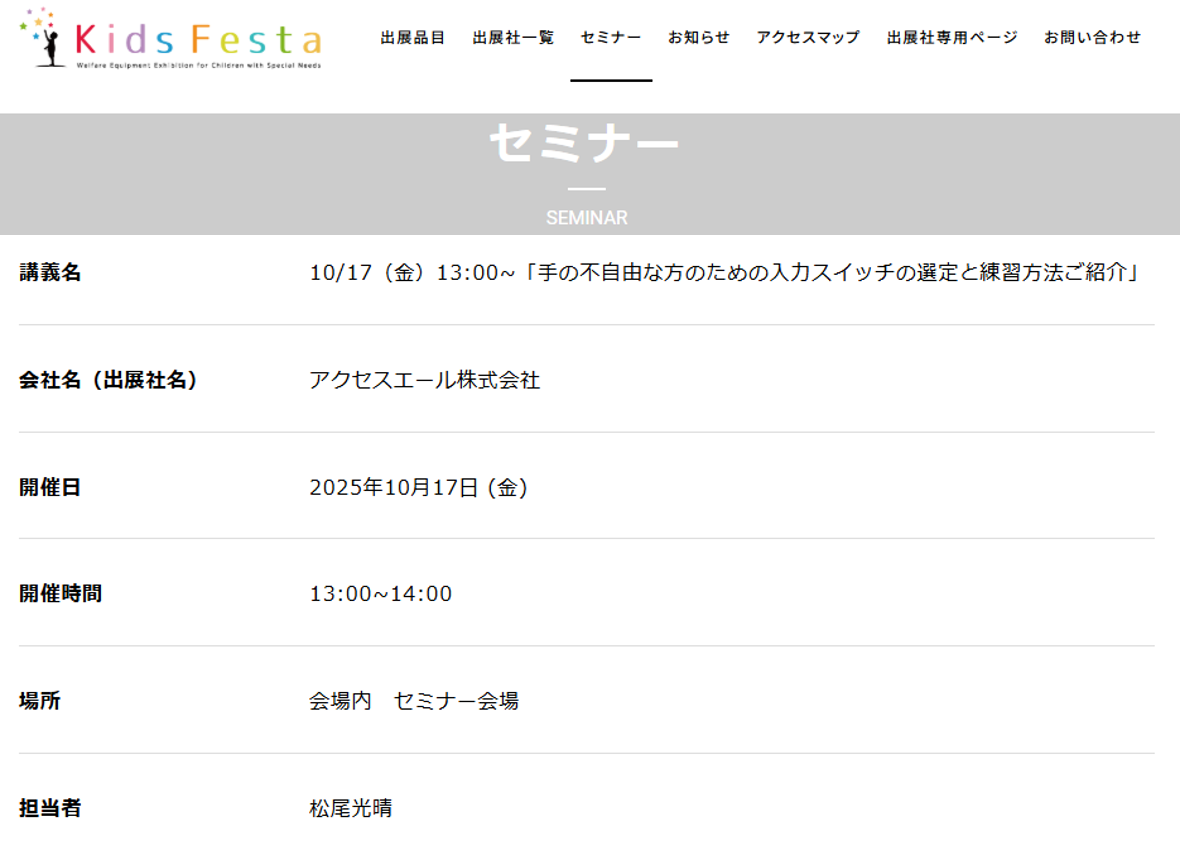The width and height of the screenshot is (1180, 850).
Task: Open the 出展品目 menu item
Action: (412, 38)
